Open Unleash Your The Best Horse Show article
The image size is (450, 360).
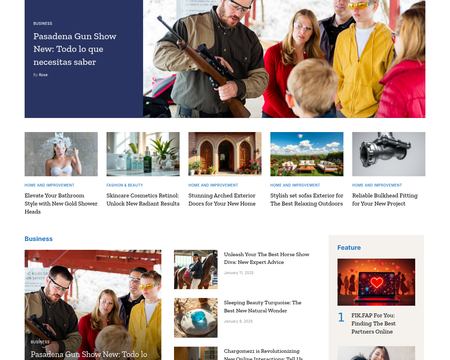click(267, 258)
